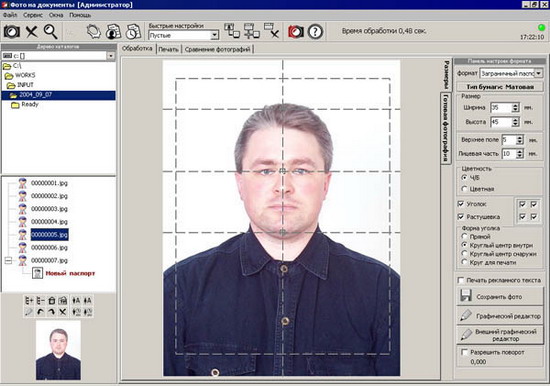Open the Помощь menu
Viewport: 550px width, 386px height.
[x=80, y=15]
